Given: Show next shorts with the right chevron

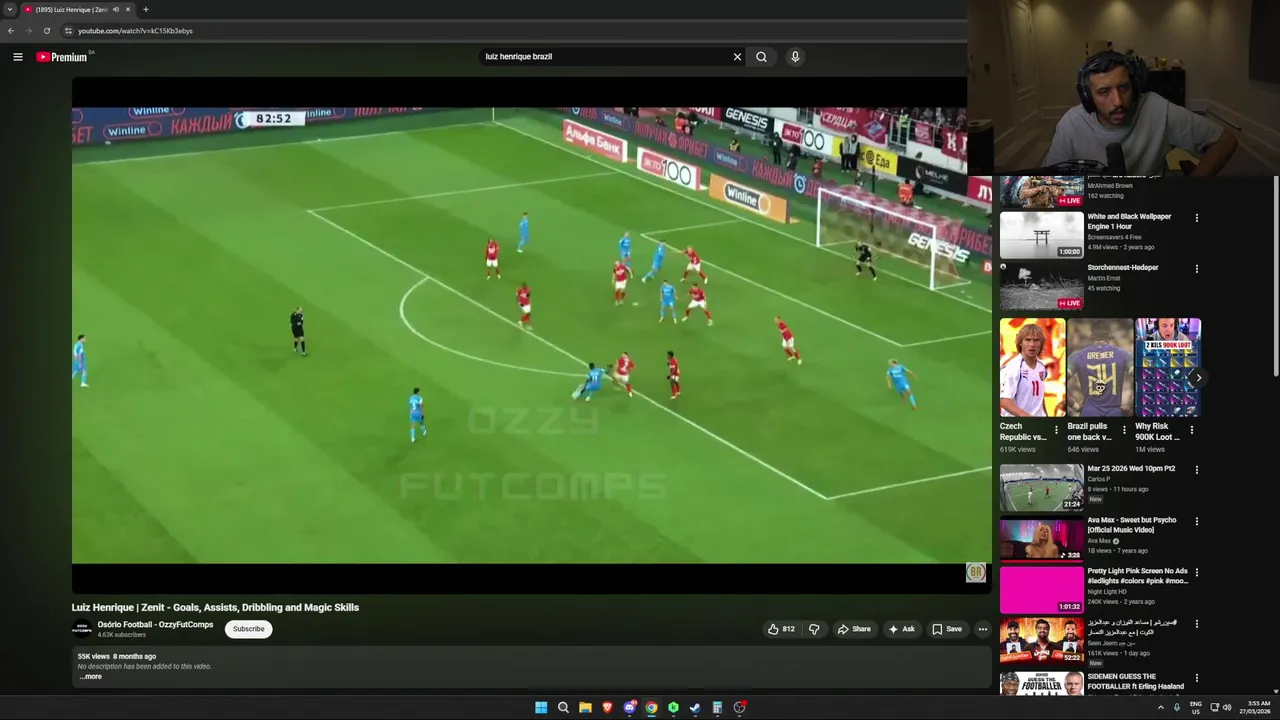Looking at the screenshot, I should pyautogui.click(x=1198, y=377).
